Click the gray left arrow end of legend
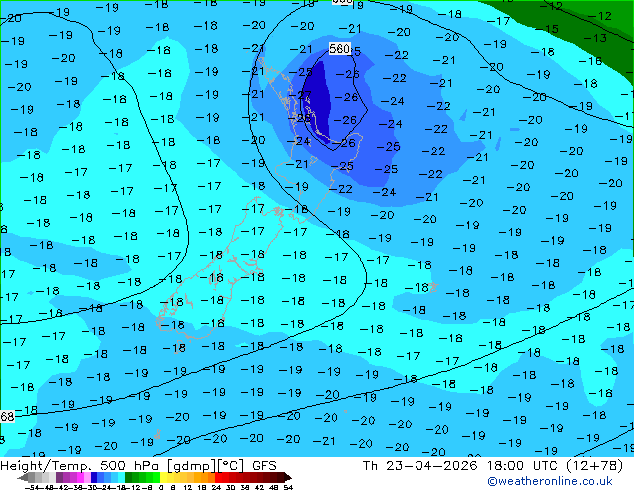Viewport: 634px width, 490px height. (x=23, y=477)
